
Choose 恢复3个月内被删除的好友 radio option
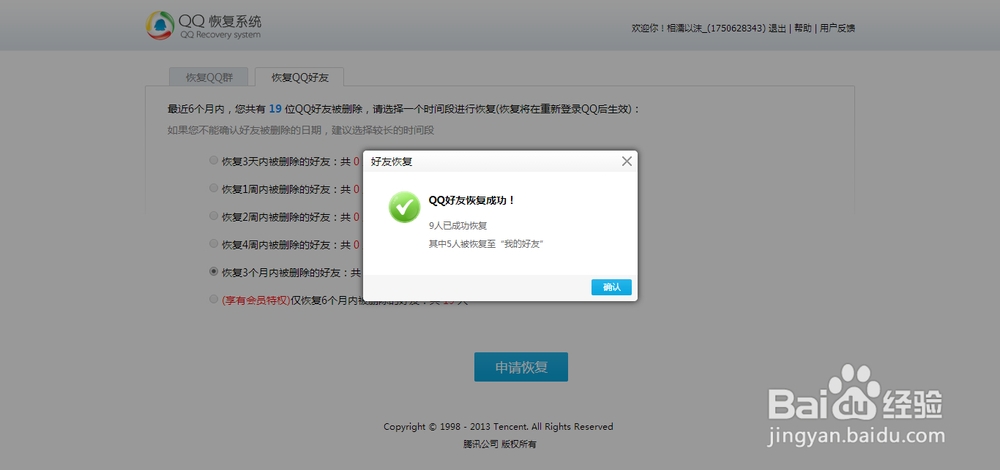click(x=214, y=271)
